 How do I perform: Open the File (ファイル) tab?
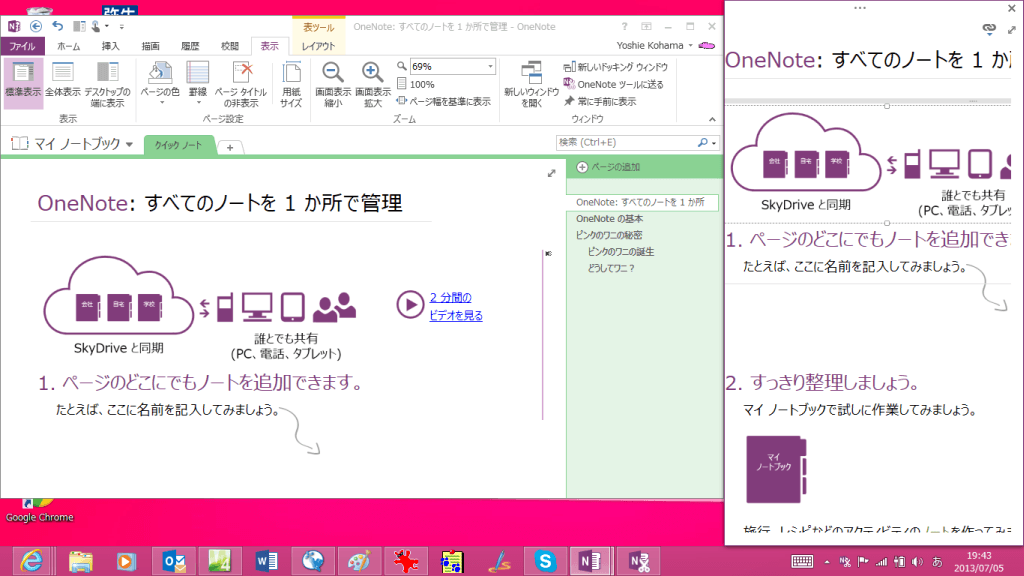click(22, 46)
